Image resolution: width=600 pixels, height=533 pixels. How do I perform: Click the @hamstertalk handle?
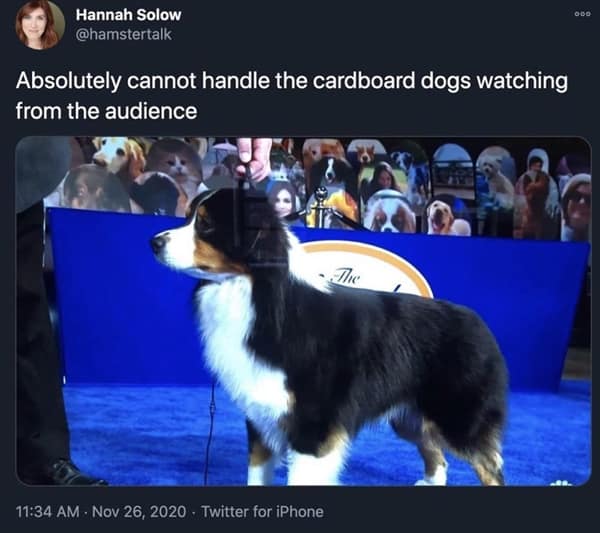(123, 35)
